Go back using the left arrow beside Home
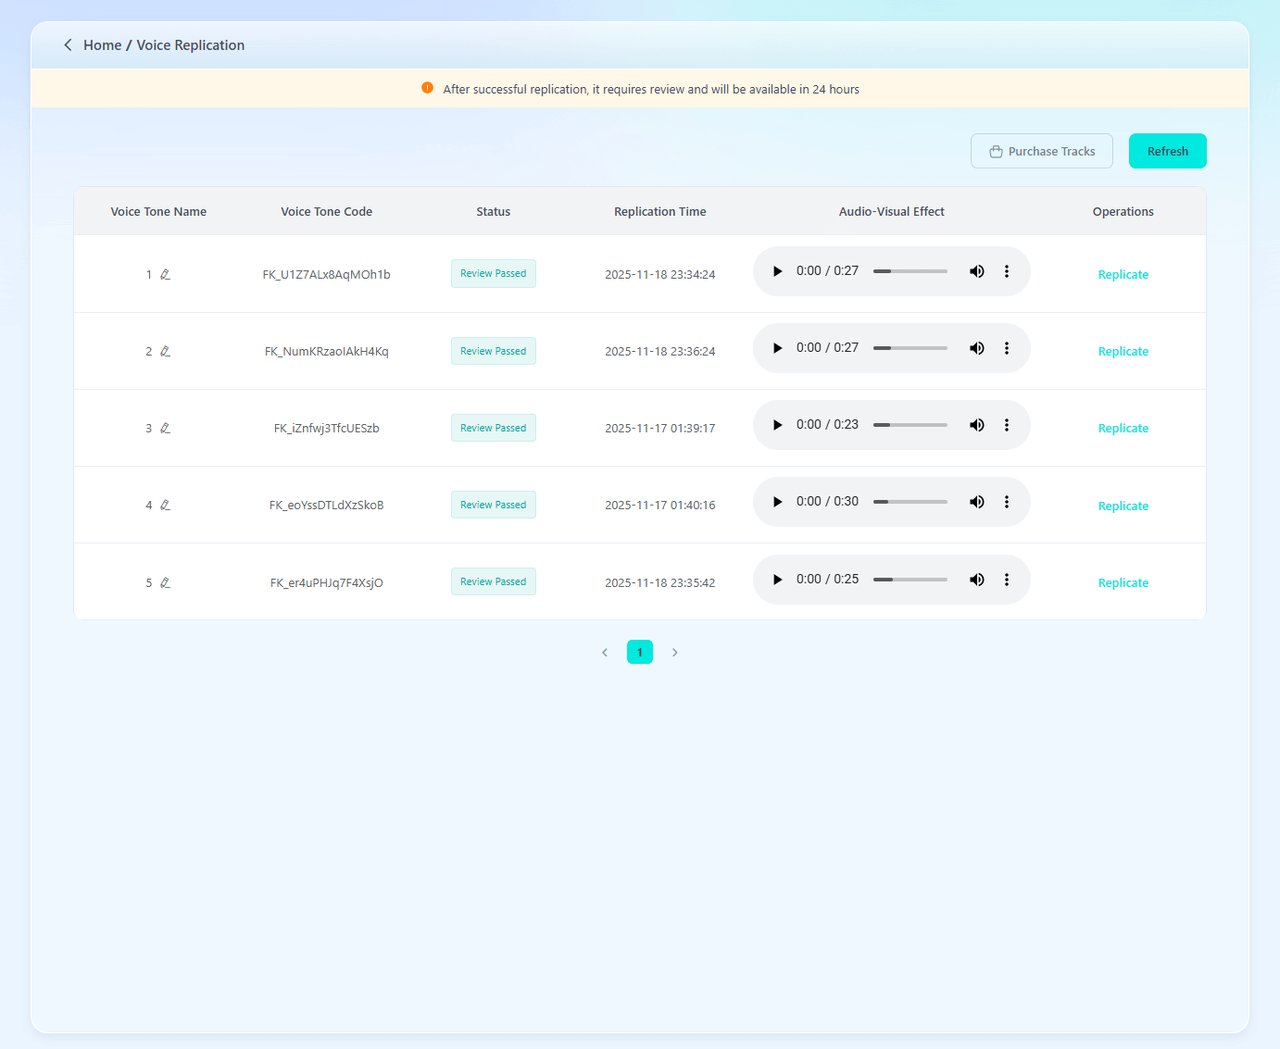Screen dimensions: 1280x1049 68,45
